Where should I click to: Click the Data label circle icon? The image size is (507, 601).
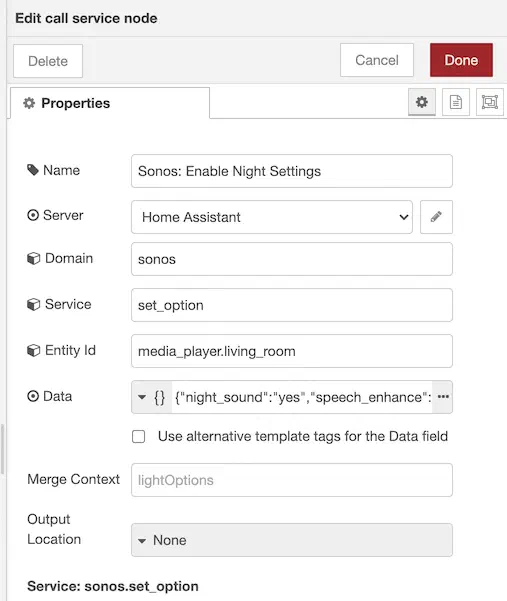[33, 396]
